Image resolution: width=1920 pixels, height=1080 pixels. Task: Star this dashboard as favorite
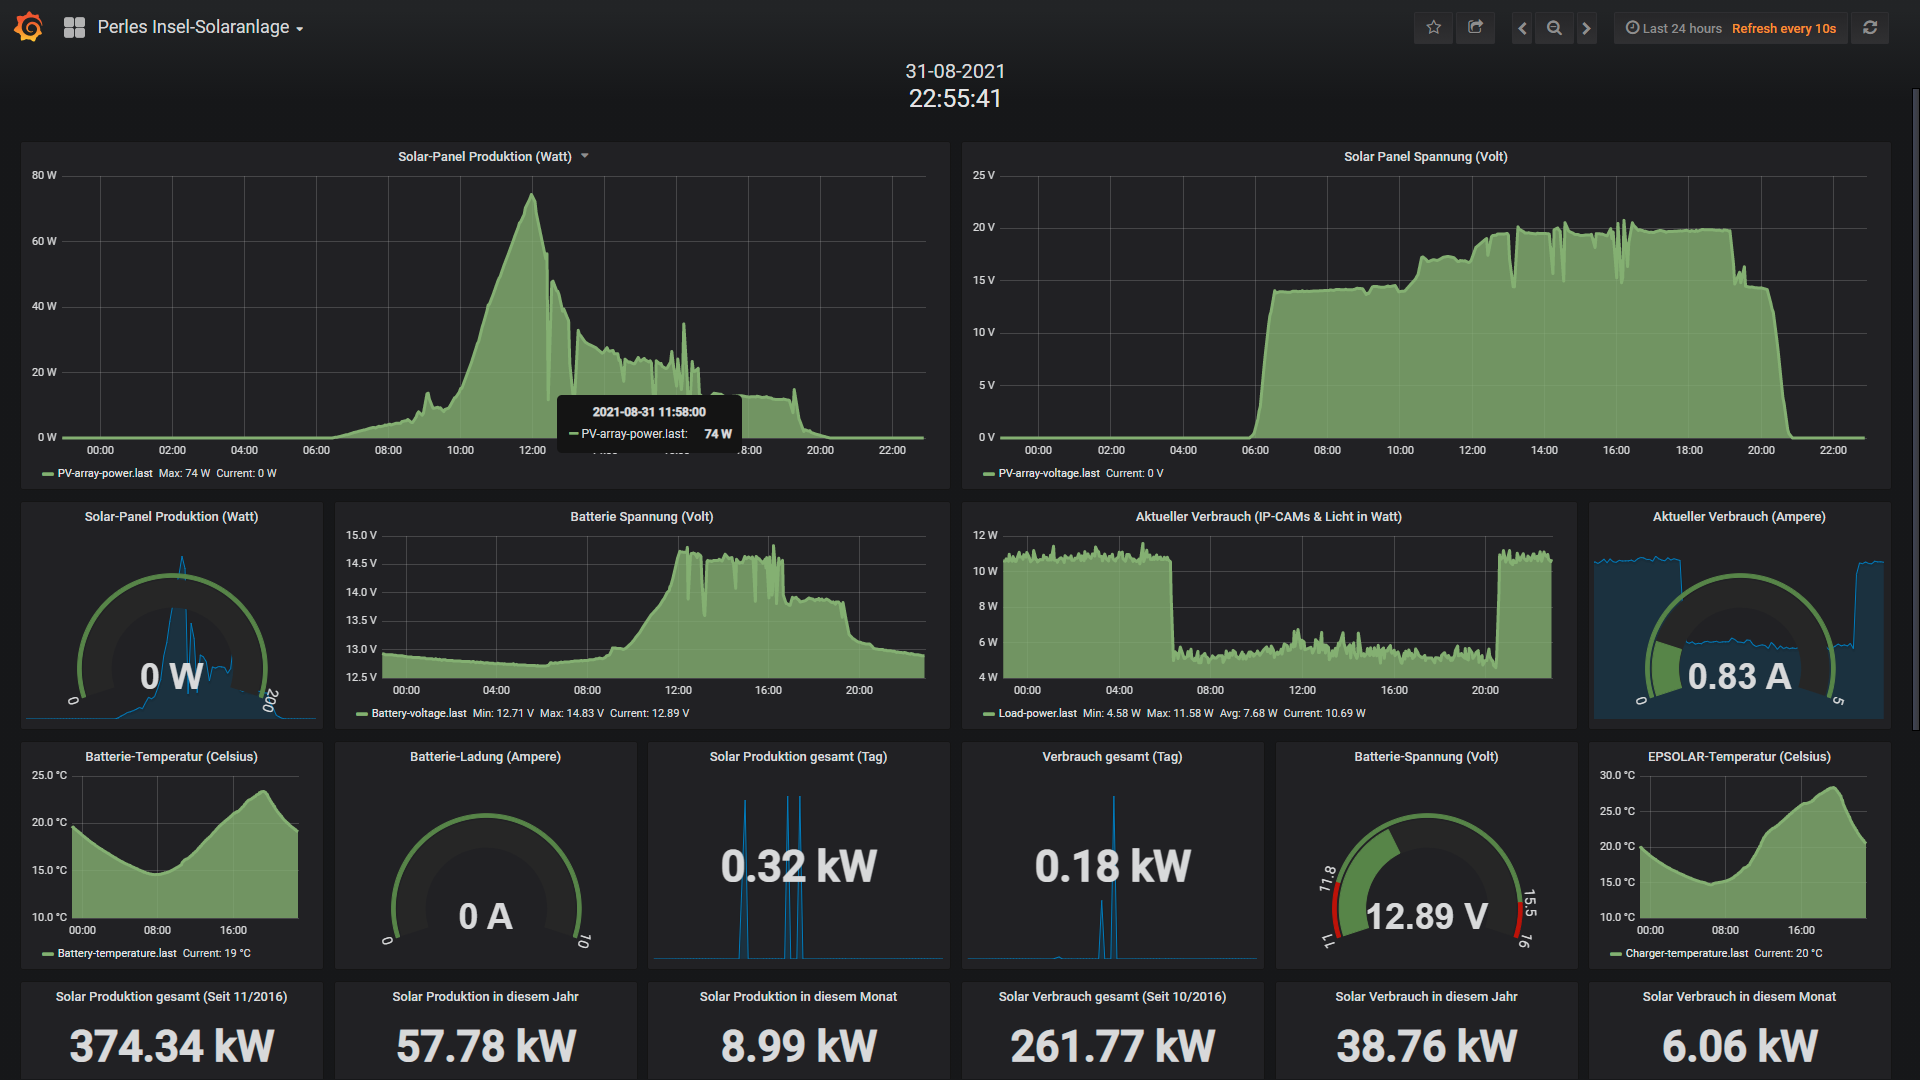pos(1433,28)
